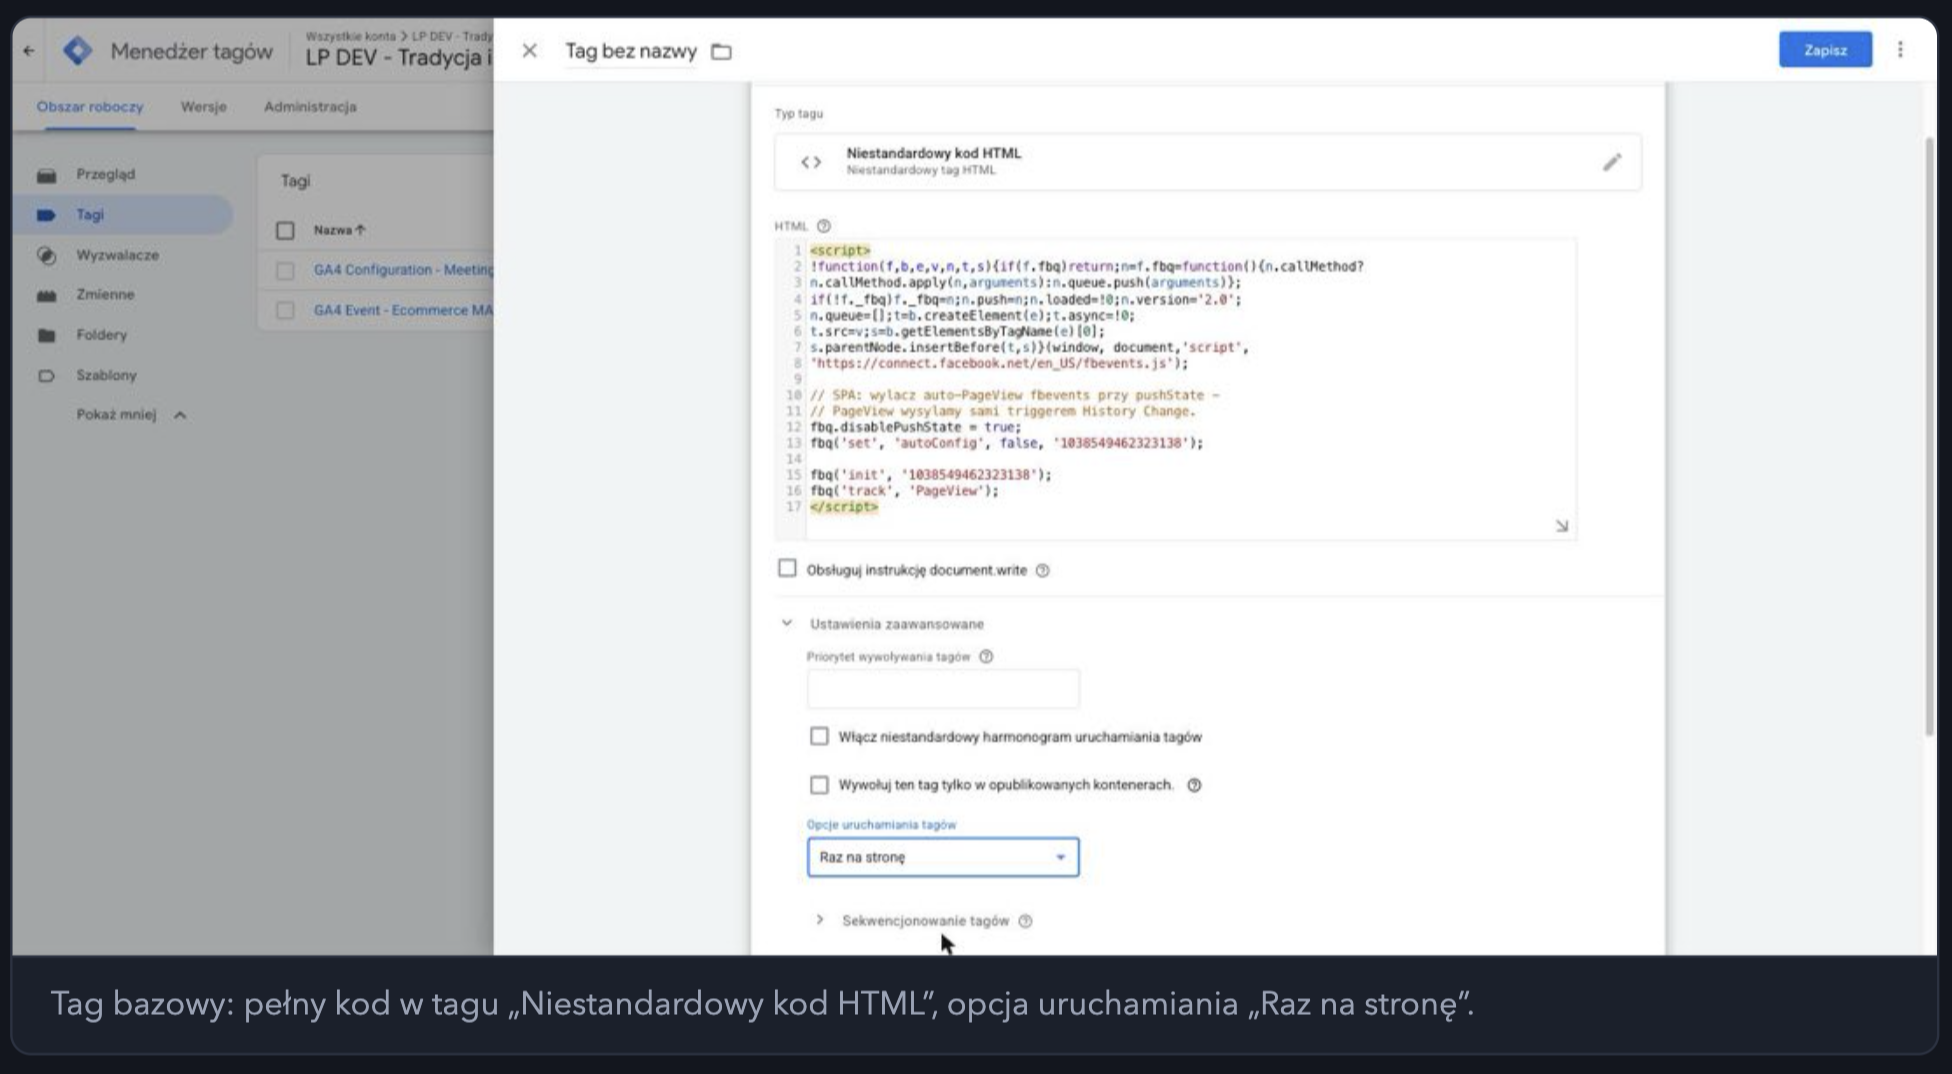The height and width of the screenshot is (1074, 1952).
Task: Open the Raz na stronę firing options dropdown
Action: [943, 857]
